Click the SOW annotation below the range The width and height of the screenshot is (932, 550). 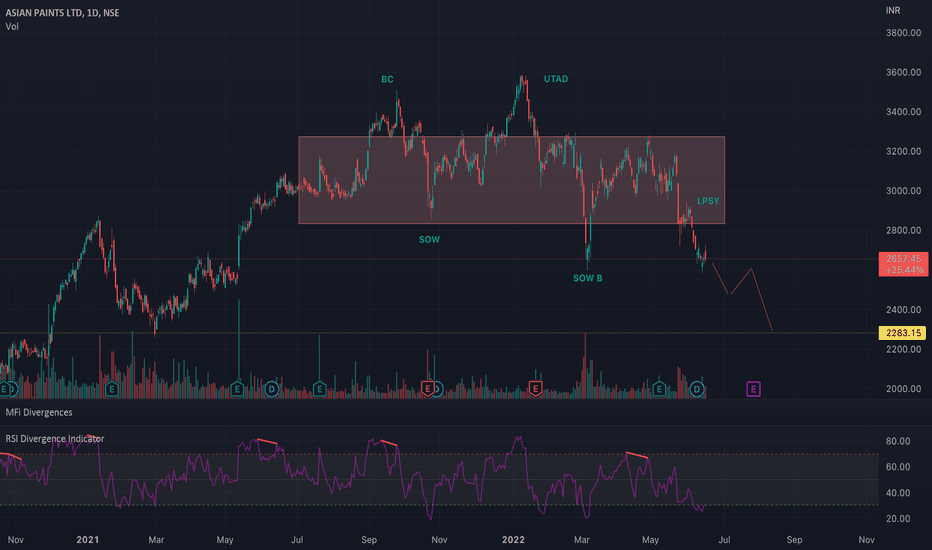pyautogui.click(x=429, y=240)
